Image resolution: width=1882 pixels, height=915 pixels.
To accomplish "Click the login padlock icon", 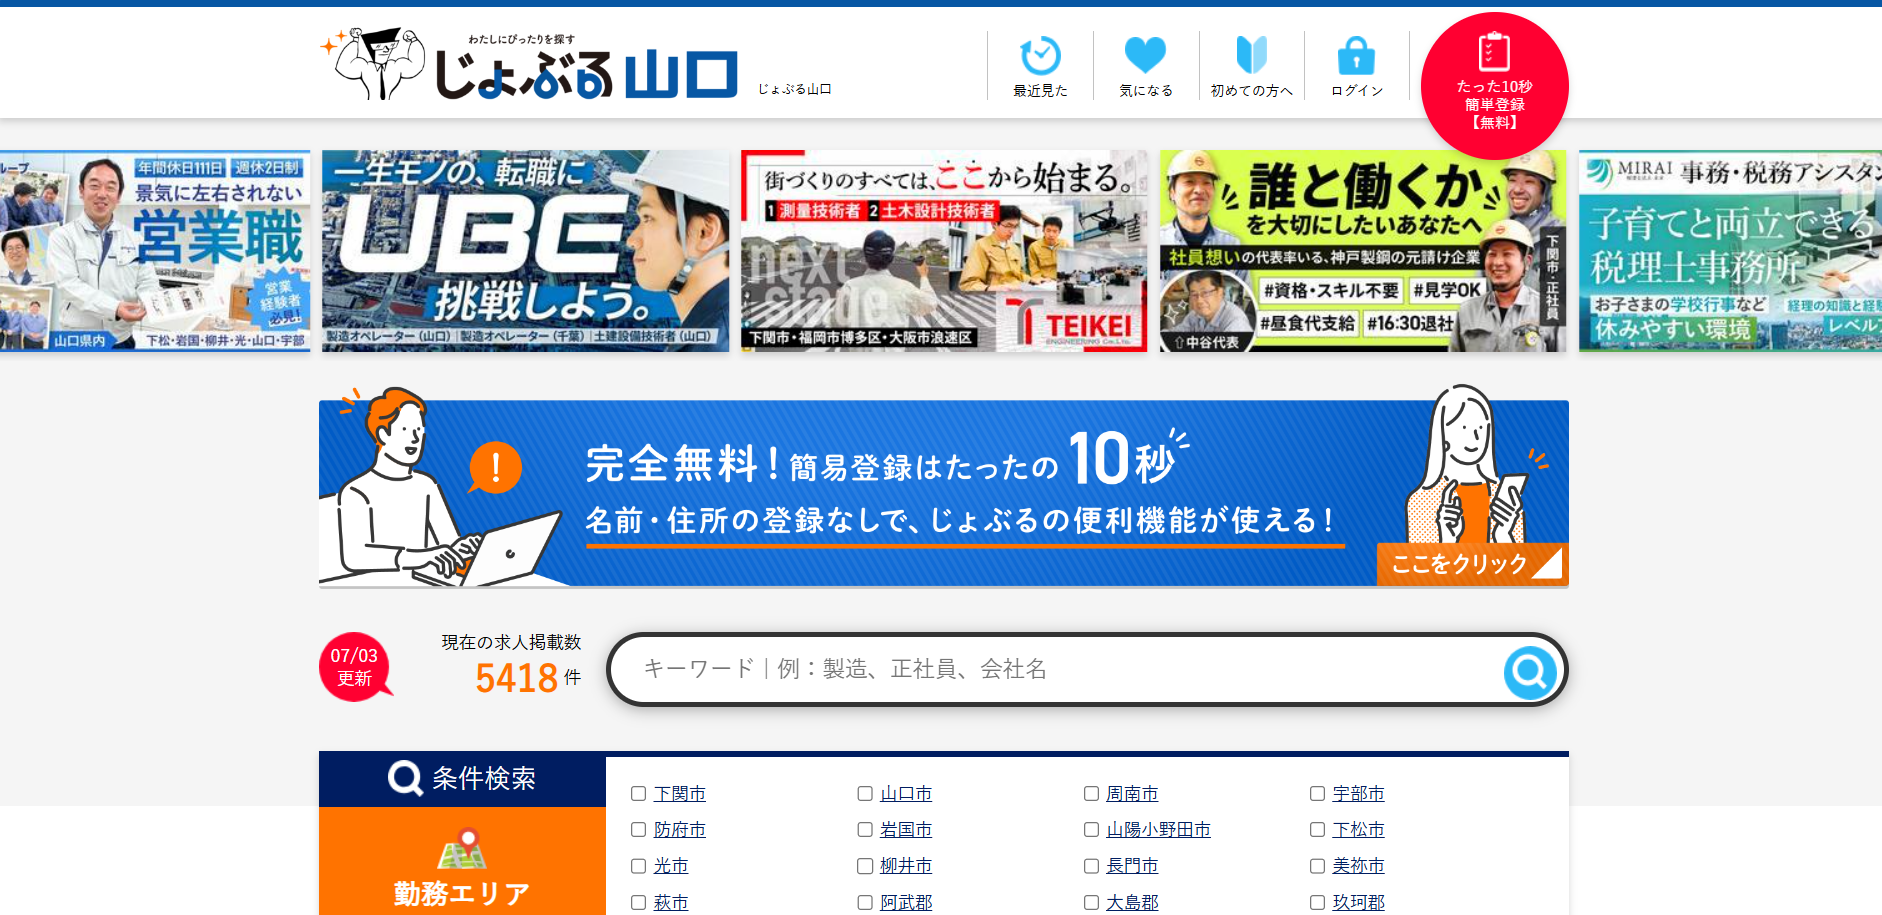I will pos(1356,56).
